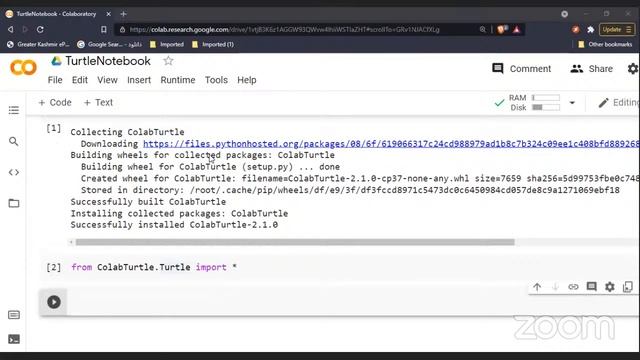640x360 pixels.
Task: Run the empty code cell
Action: (x=54, y=302)
